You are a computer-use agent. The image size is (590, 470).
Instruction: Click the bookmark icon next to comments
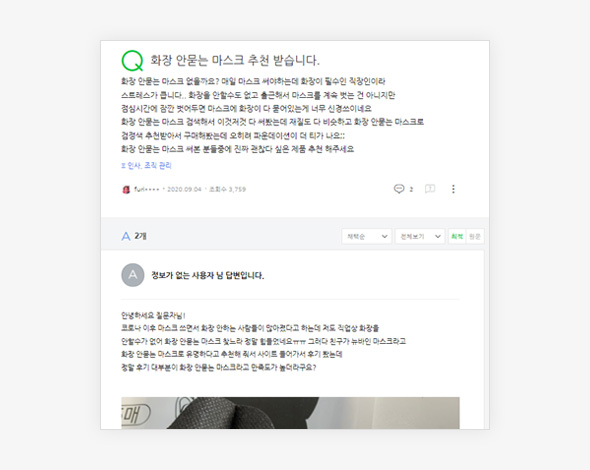430,189
